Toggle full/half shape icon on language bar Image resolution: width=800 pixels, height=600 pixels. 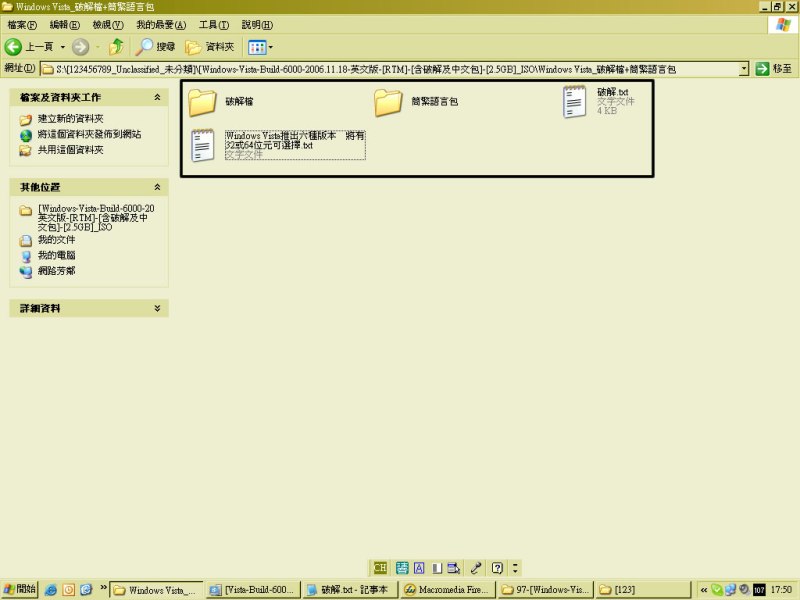[437, 568]
